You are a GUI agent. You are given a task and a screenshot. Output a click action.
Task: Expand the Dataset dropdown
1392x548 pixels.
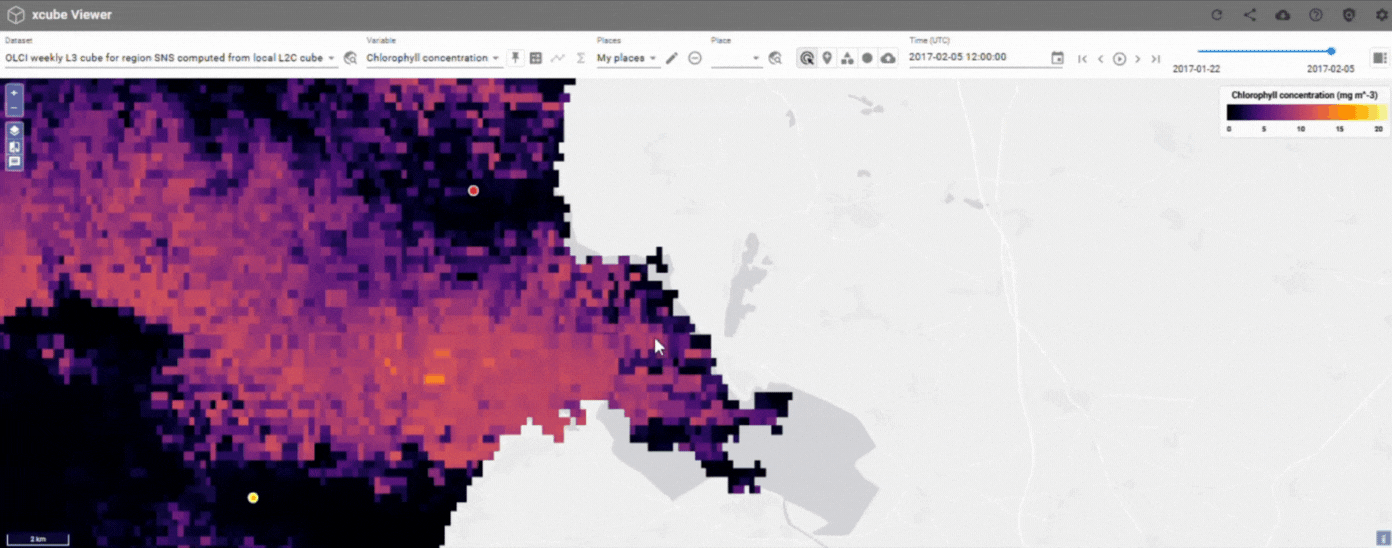[332, 59]
